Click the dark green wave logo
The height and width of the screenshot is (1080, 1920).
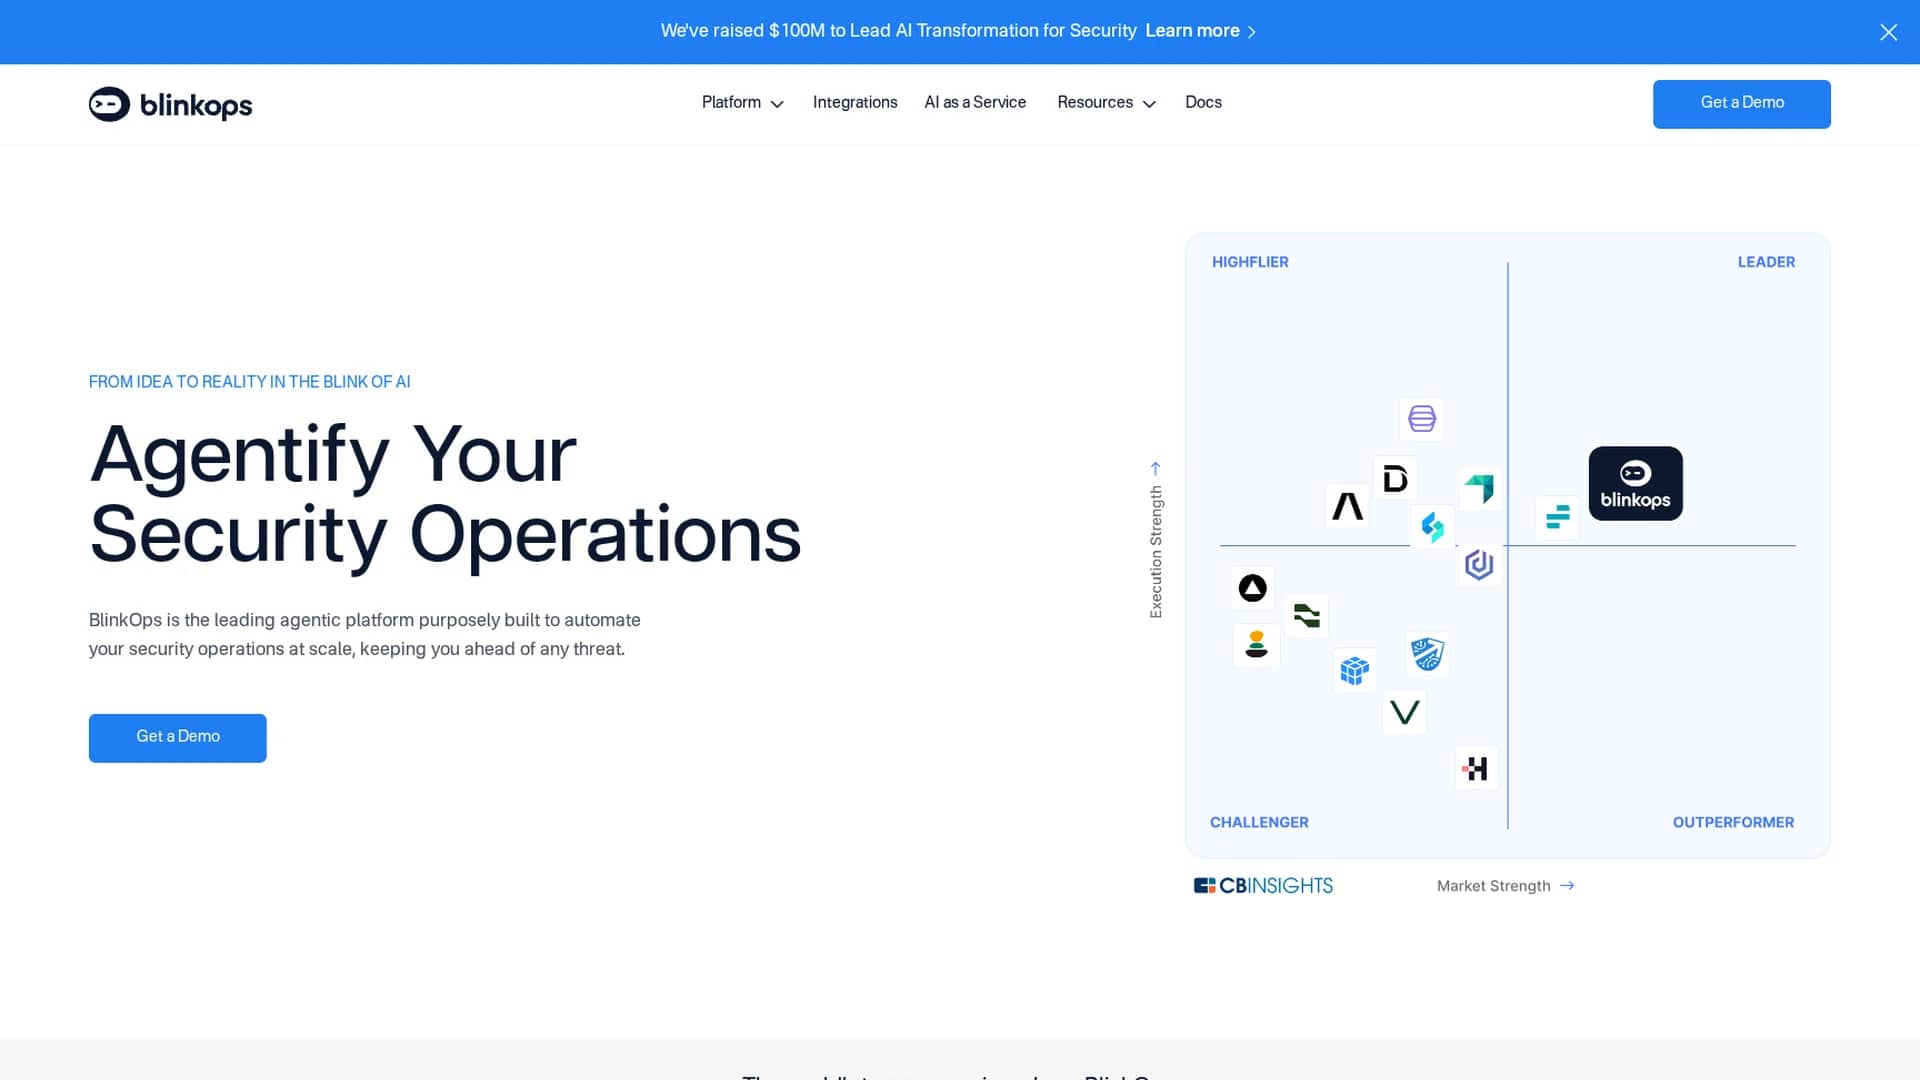coord(1306,616)
